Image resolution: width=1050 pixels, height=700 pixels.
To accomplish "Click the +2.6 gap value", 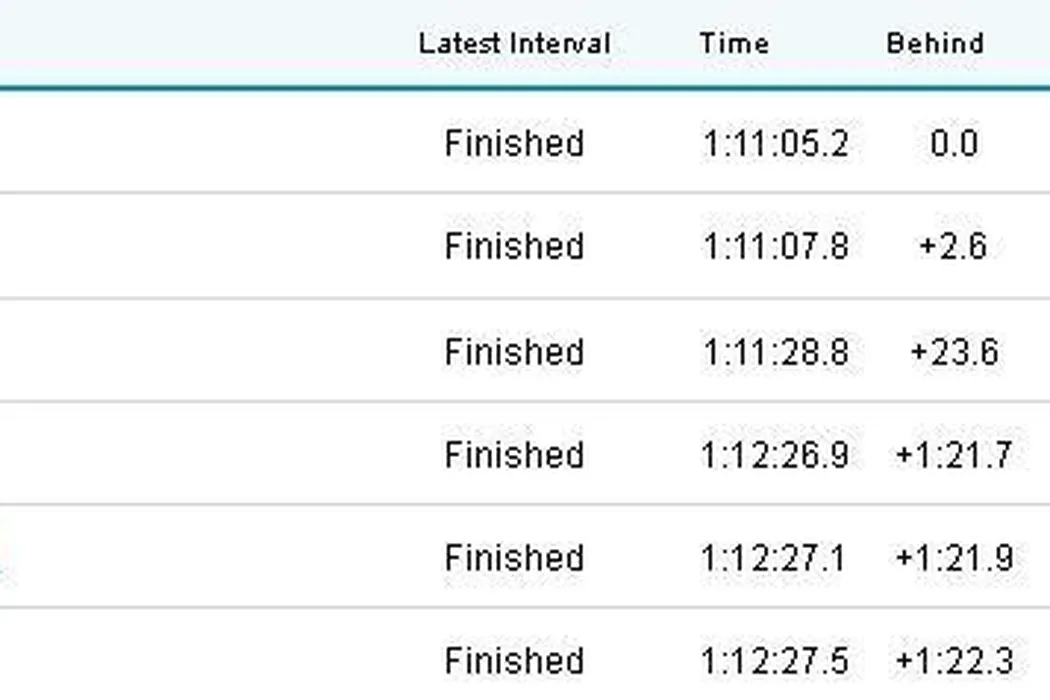I will [x=953, y=246].
